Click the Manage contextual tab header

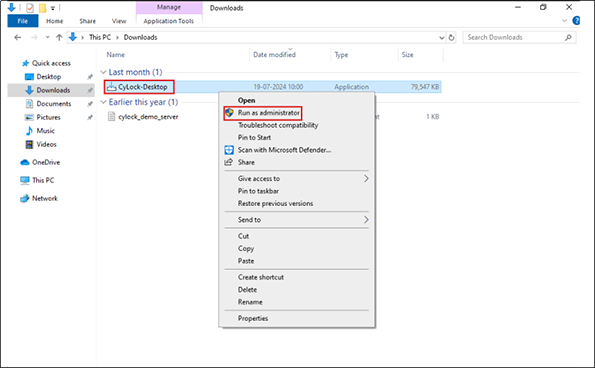[x=169, y=7]
